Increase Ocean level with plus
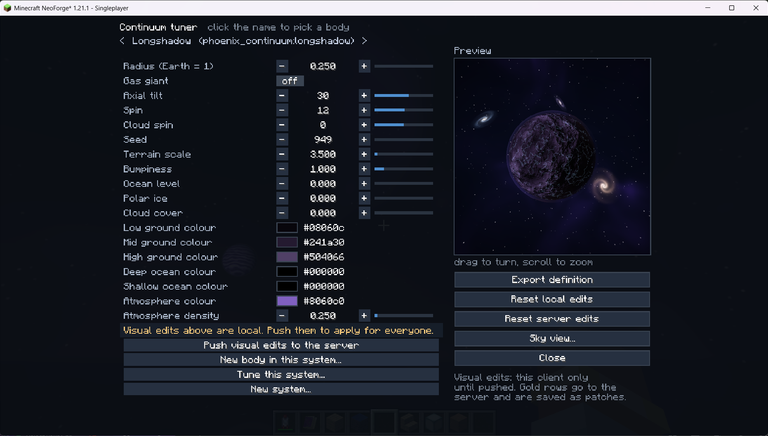 (364, 184)
